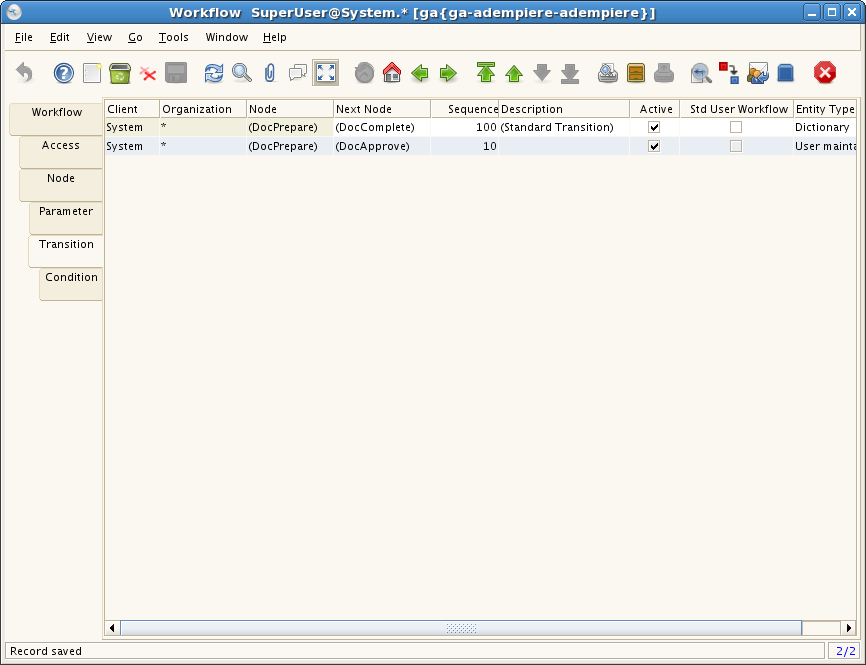Enable Std User Workflow for DocComplete row
This screenshot has height=665, width=866.
(736, 128)
